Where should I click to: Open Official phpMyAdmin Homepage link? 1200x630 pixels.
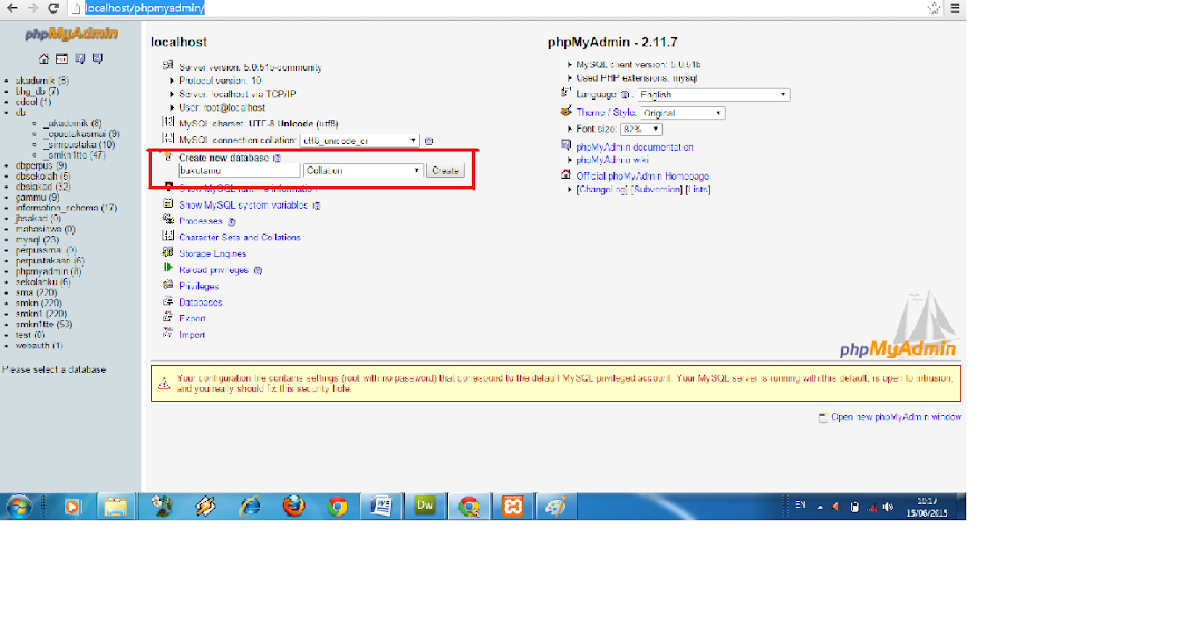pyautogui.click(x=643, y=176)
